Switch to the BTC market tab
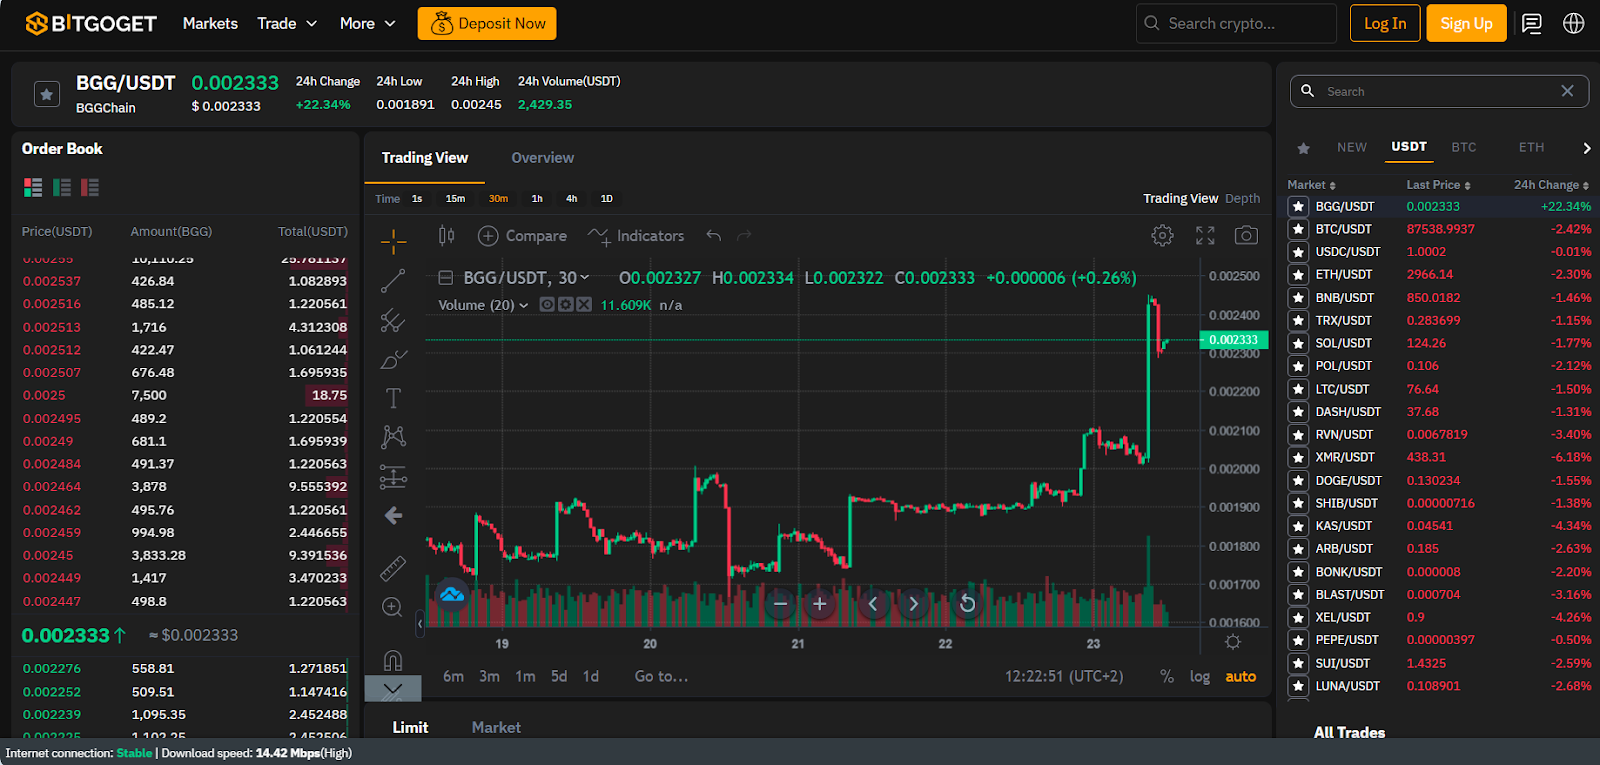Image resolution: width=1600 pixels, height=765 pixels. coord(1463,147)
